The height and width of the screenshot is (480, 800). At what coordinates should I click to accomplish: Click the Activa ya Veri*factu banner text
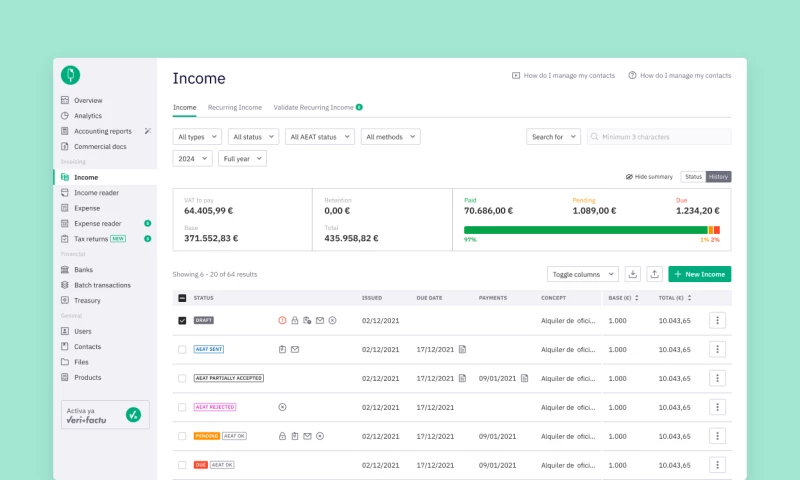click(86, 416)
